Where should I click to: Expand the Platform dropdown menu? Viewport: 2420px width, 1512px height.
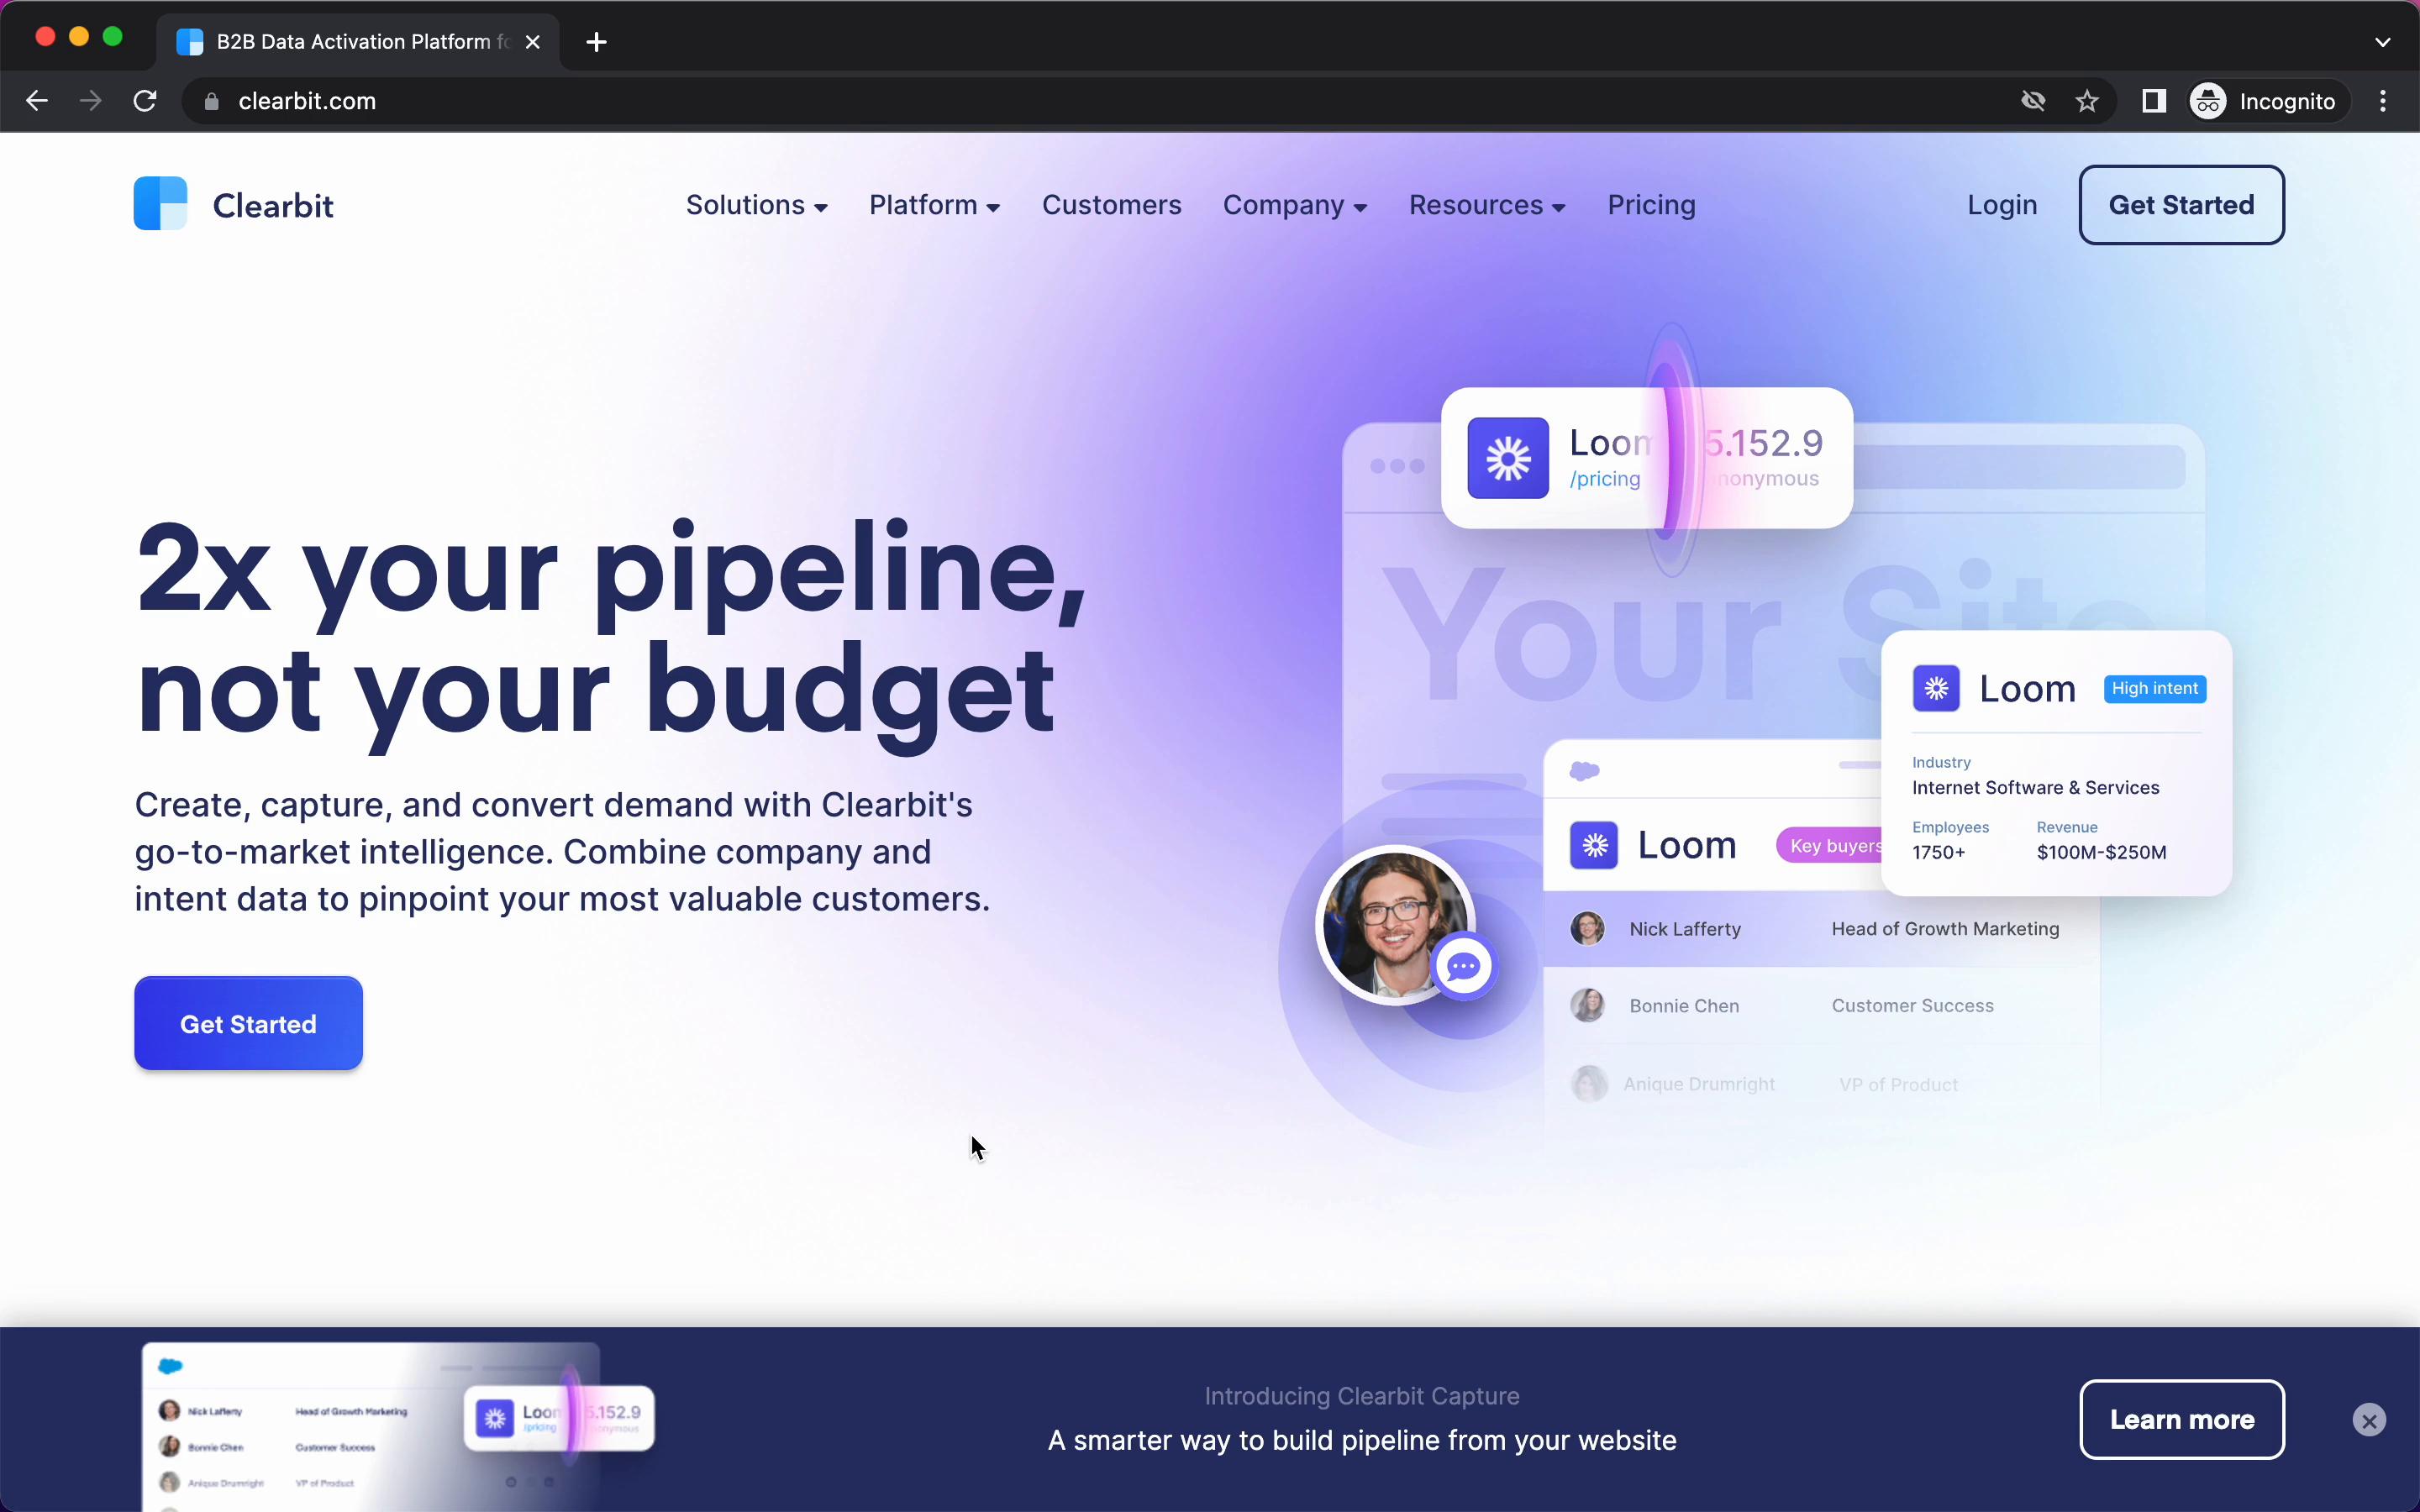[x=935, y=204]
